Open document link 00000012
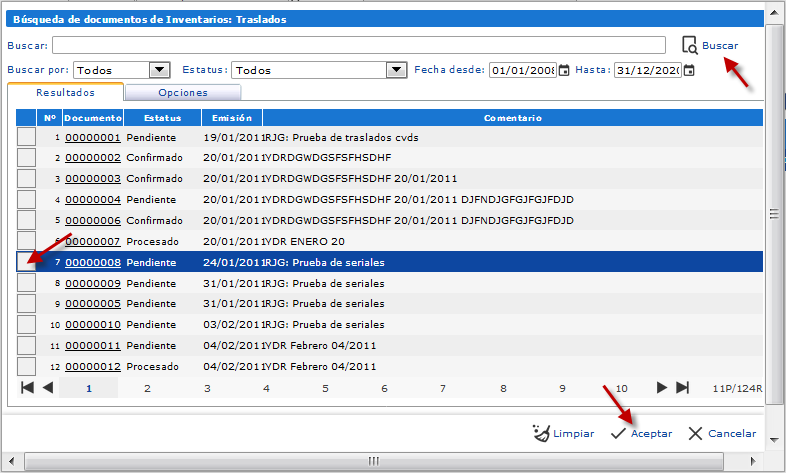 (93, 366)
